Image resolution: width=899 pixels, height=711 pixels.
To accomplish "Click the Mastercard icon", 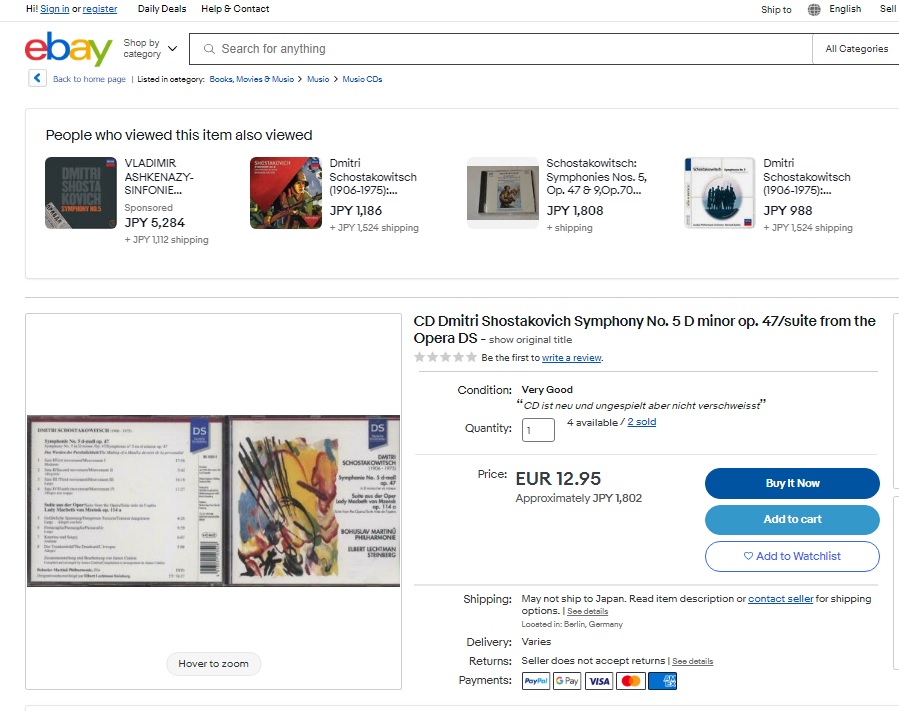I will [x=631, y=681].
